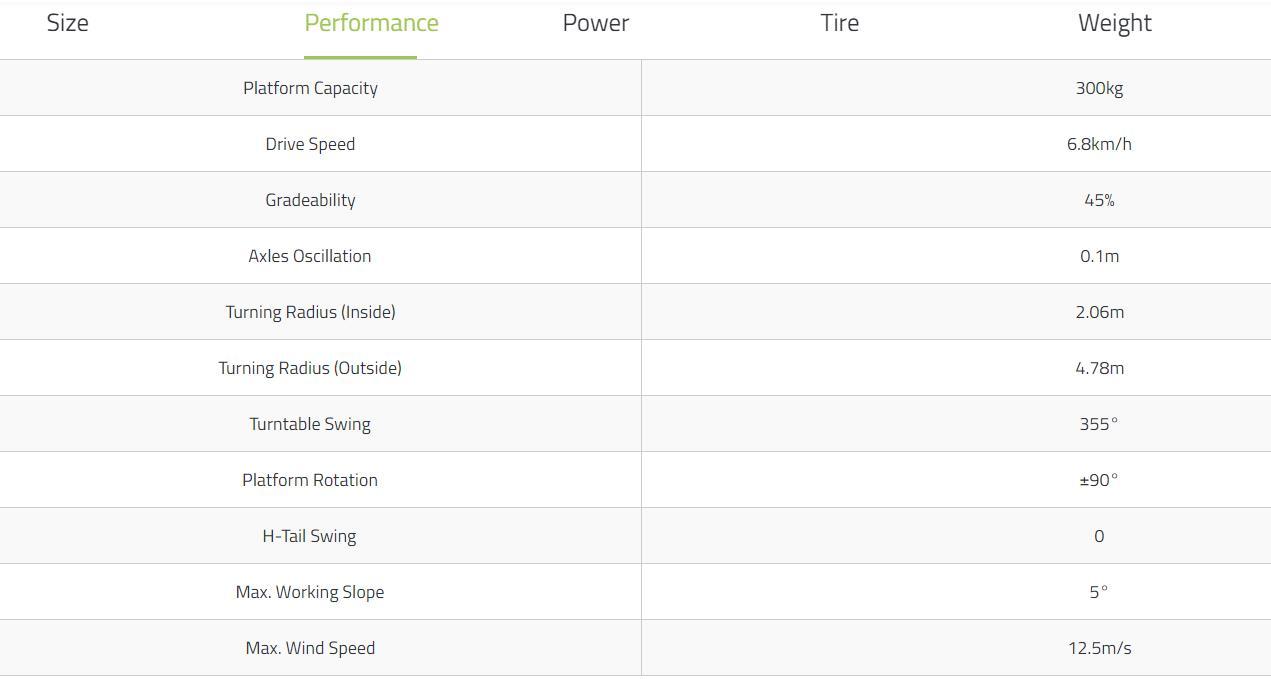Click the Gradeability label

pyautogui.click(x=310, y=200)
